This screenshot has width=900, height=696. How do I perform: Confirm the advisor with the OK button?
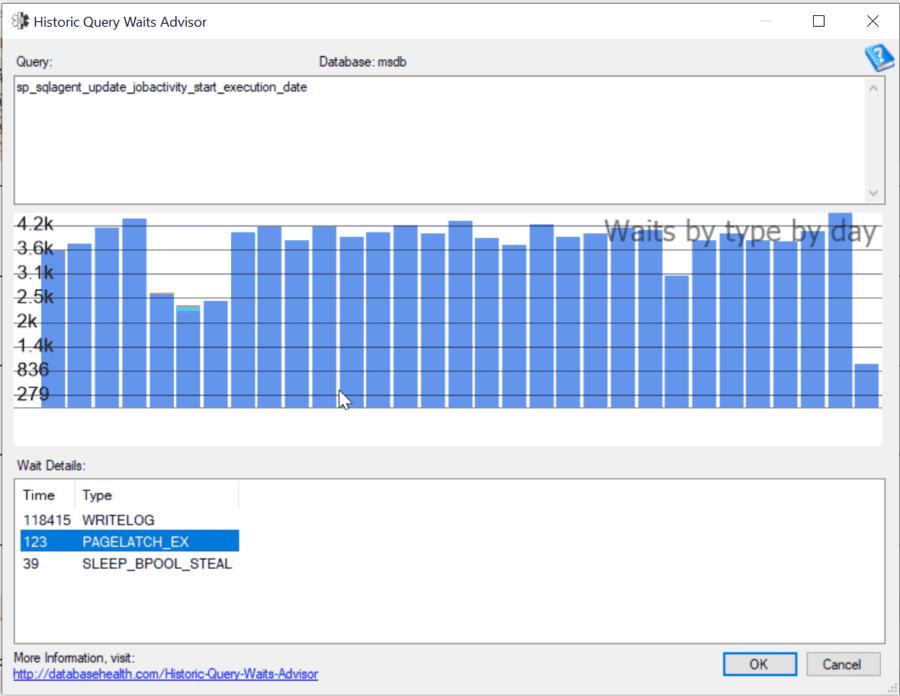click(759, 664)
